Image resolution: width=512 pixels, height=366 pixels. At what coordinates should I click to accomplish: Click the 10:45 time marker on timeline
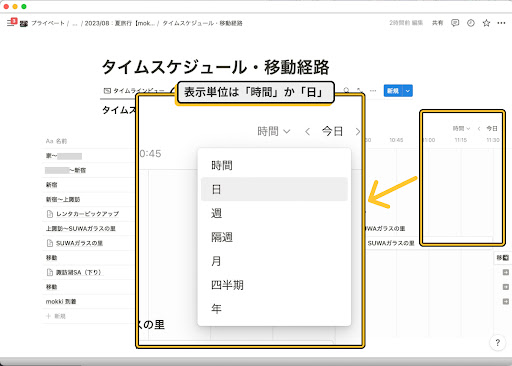[396, 140]
